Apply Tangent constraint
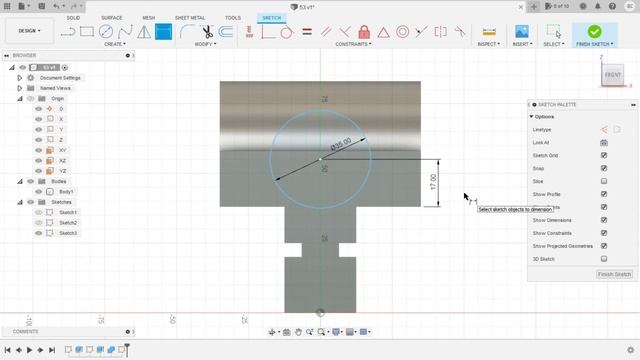 (x=287, y=32)
